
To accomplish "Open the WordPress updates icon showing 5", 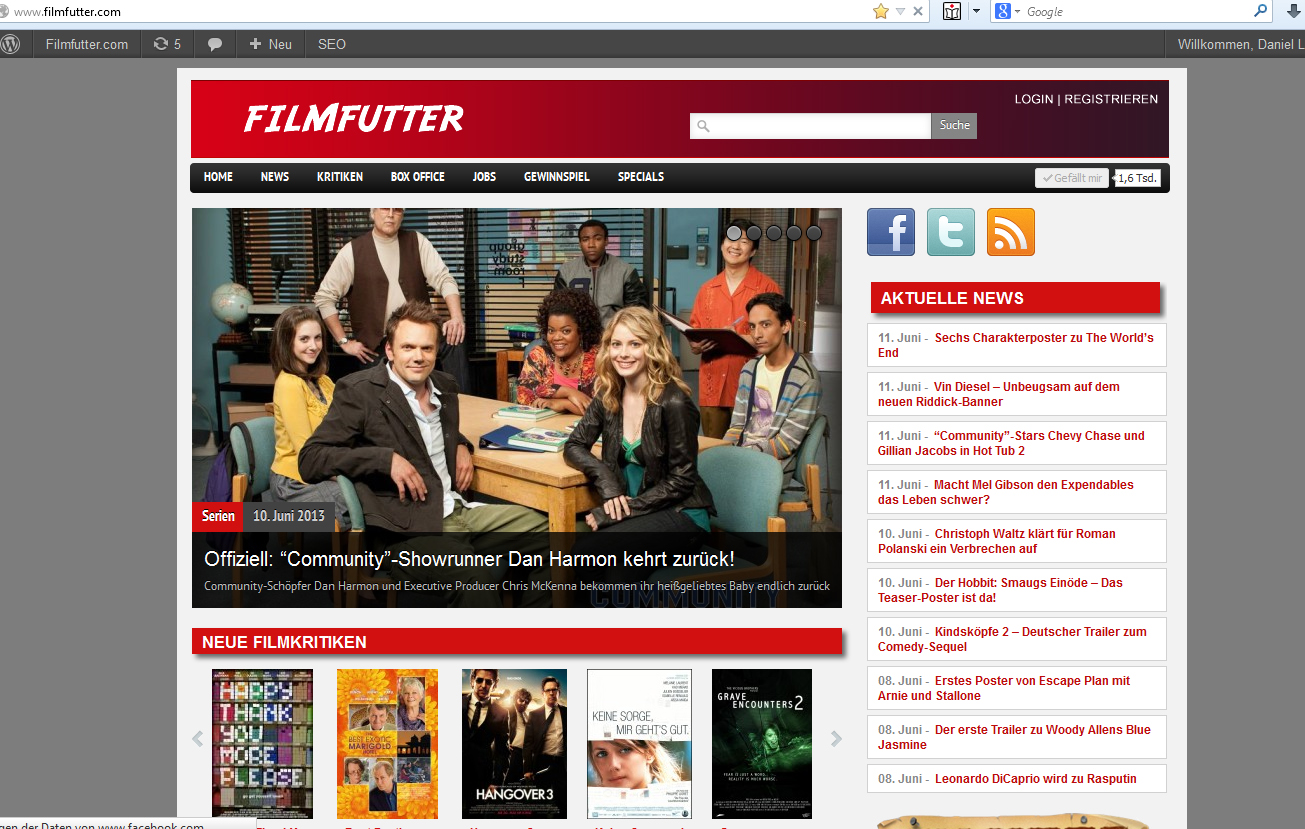I will coord(167,44).
